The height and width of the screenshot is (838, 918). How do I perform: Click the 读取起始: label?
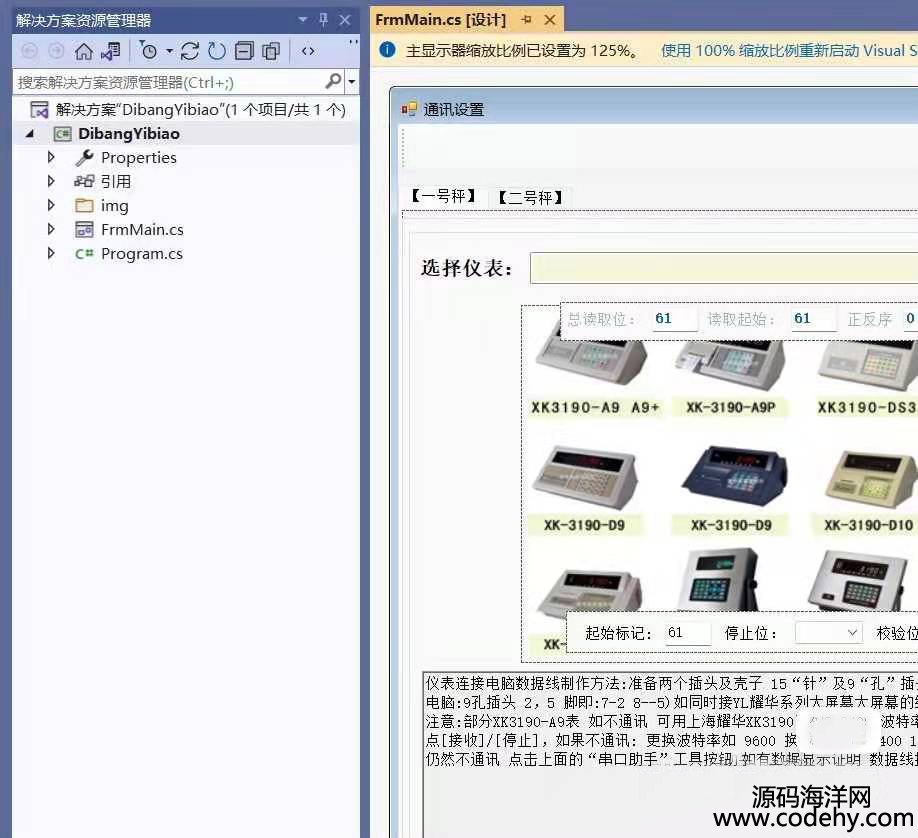[x=742, y=319]
